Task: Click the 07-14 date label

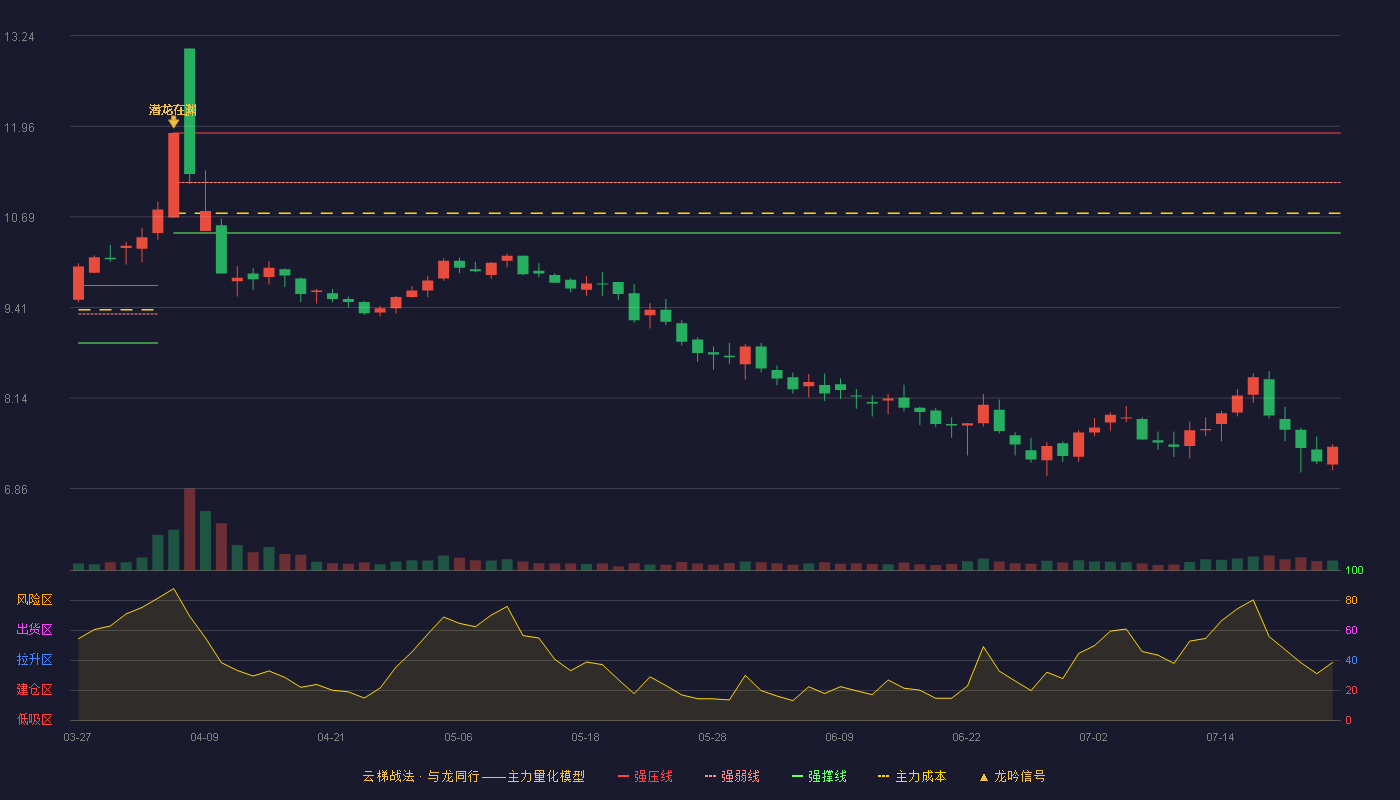Action: pyautogui.click(x=1220, y=737)
